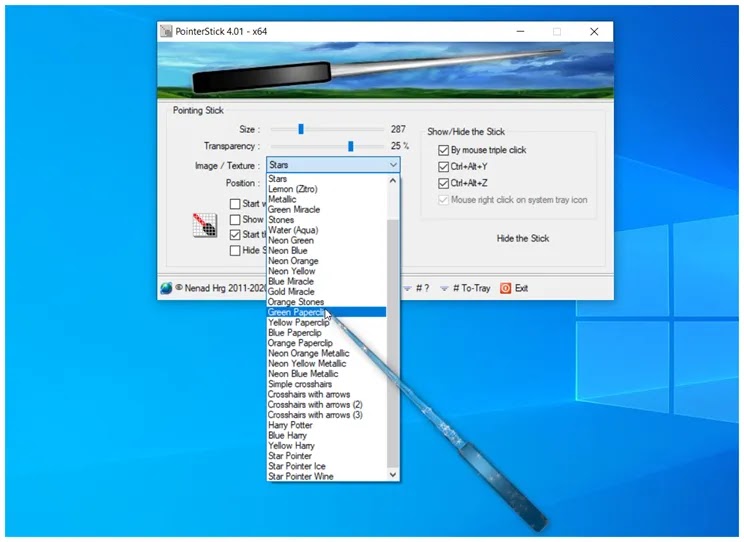Choose 'Stones' texture
This screenshot has width=744, height=542.
click(x=326, y=220)
